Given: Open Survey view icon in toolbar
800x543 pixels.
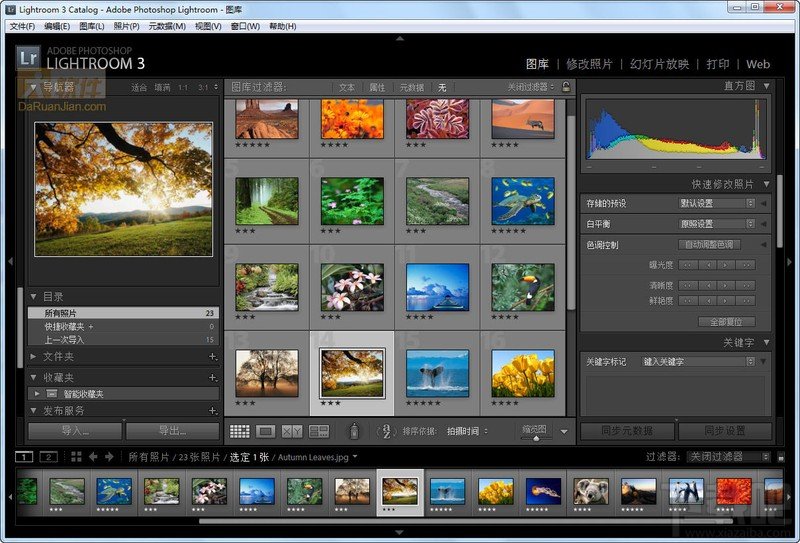Looking at the screenshot, I should (x=319, y=431).
